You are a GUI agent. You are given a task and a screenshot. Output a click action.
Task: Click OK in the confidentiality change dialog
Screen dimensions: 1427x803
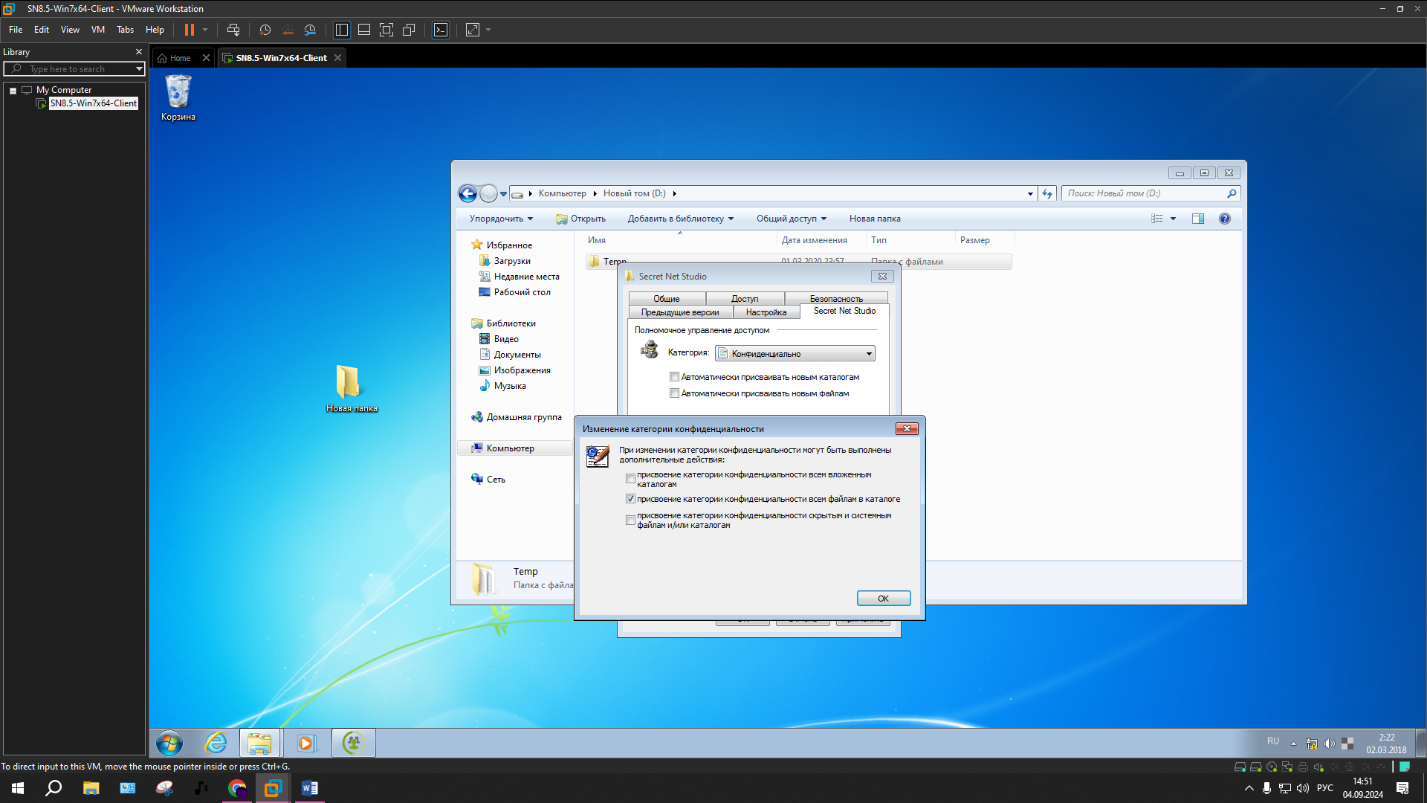[x=883, y=598]
